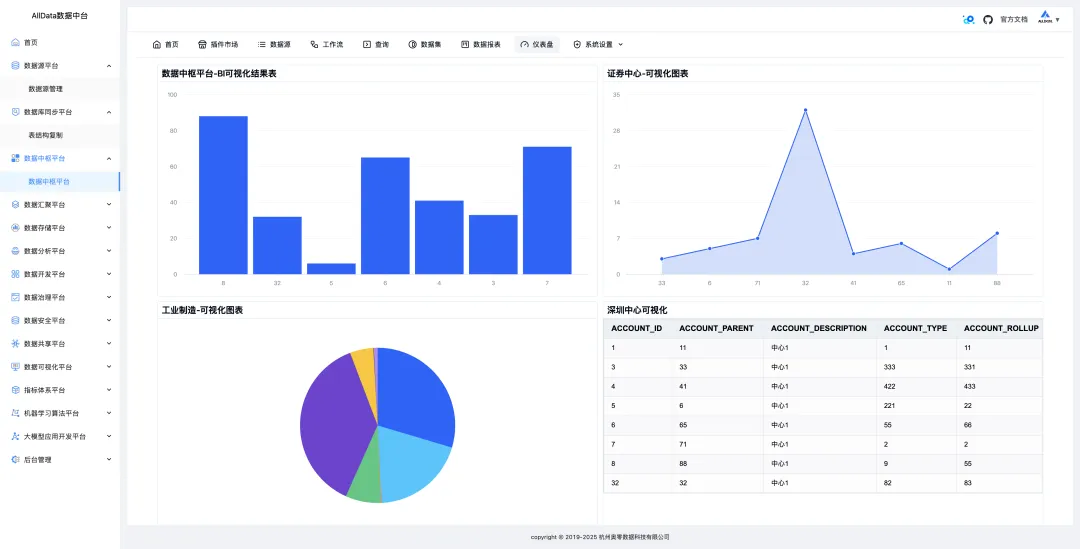Open the 系统设置 dropdown arrow
Image resolution: width=1080 pixels, height=549 pixels.
coord(621,44)
